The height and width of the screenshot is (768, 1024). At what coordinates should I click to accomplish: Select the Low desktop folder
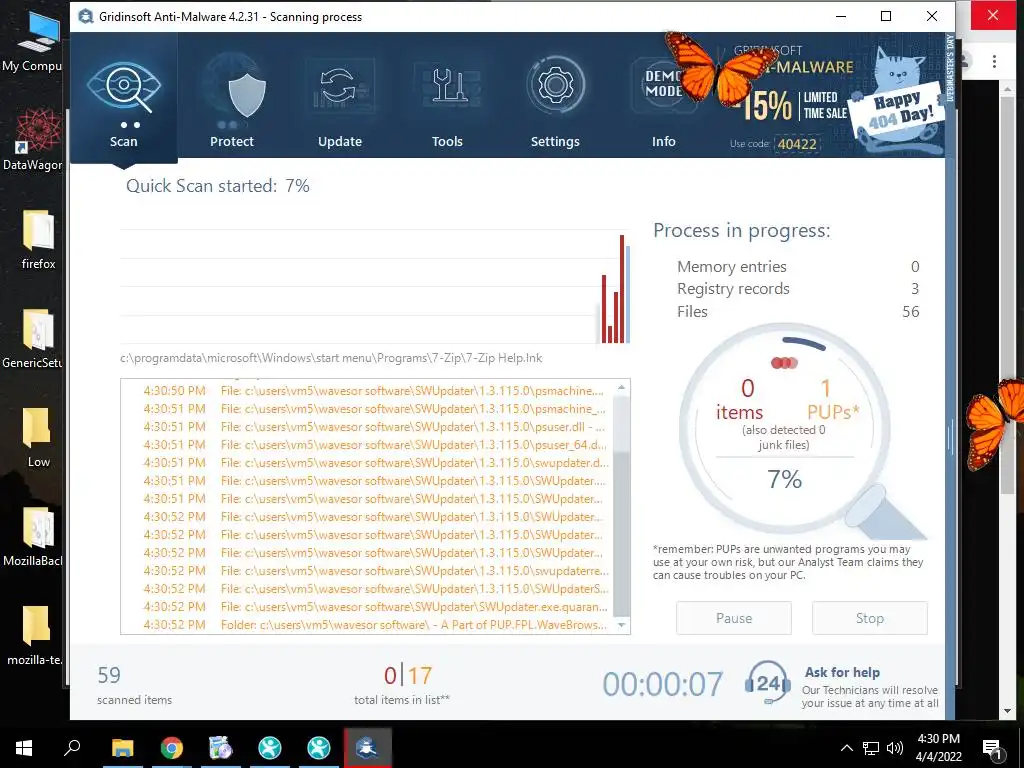[x=38, y=438]
